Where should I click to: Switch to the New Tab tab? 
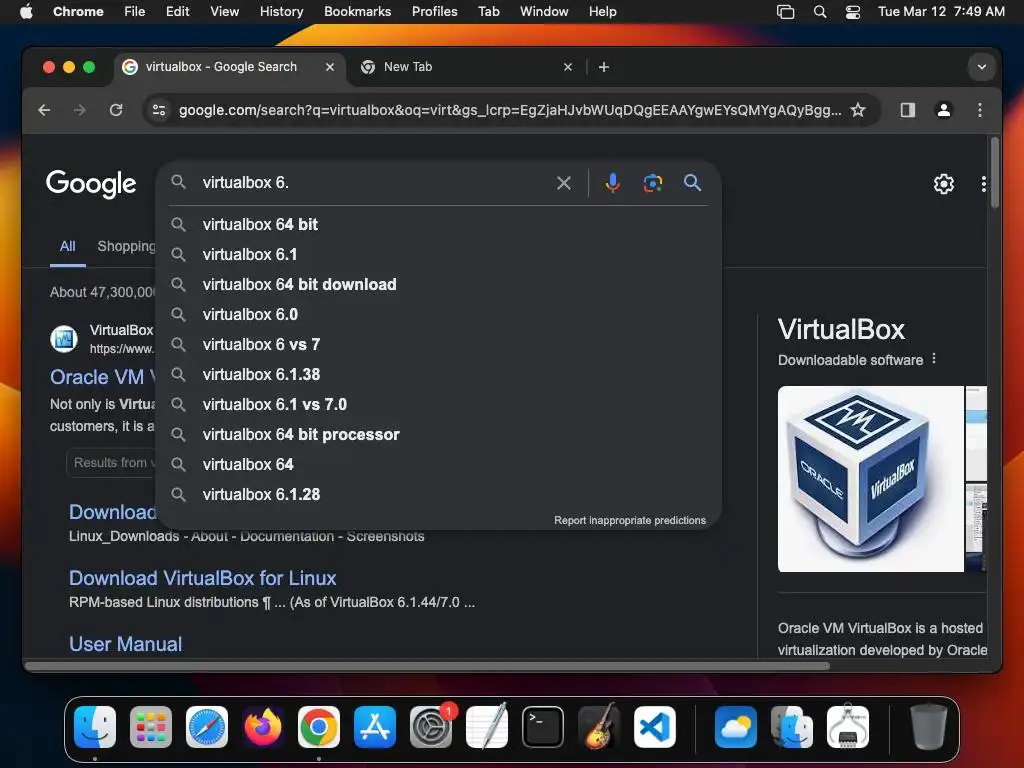(x=467, y=67)
